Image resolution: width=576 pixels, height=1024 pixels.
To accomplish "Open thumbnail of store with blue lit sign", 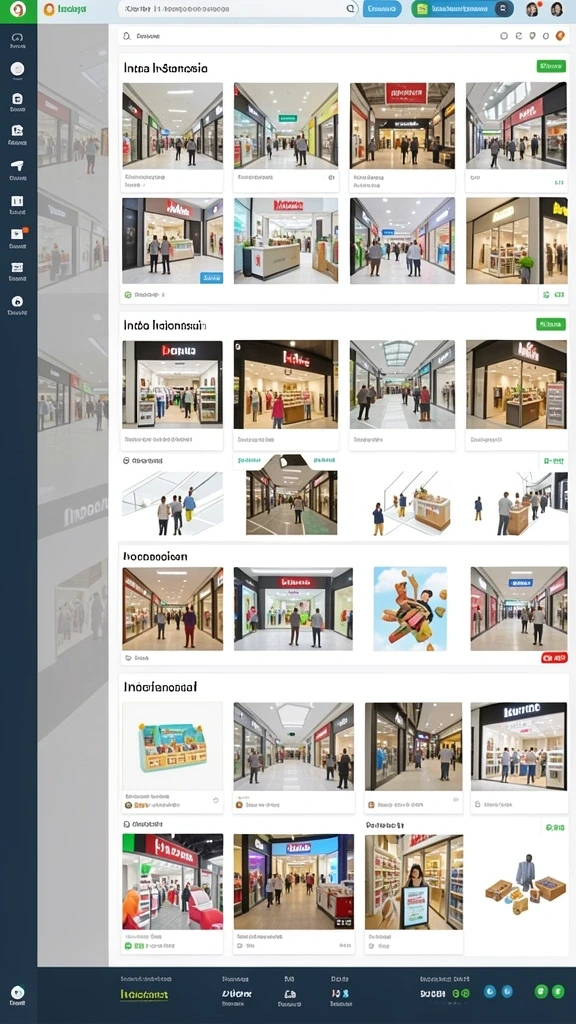I will (294, 882).
